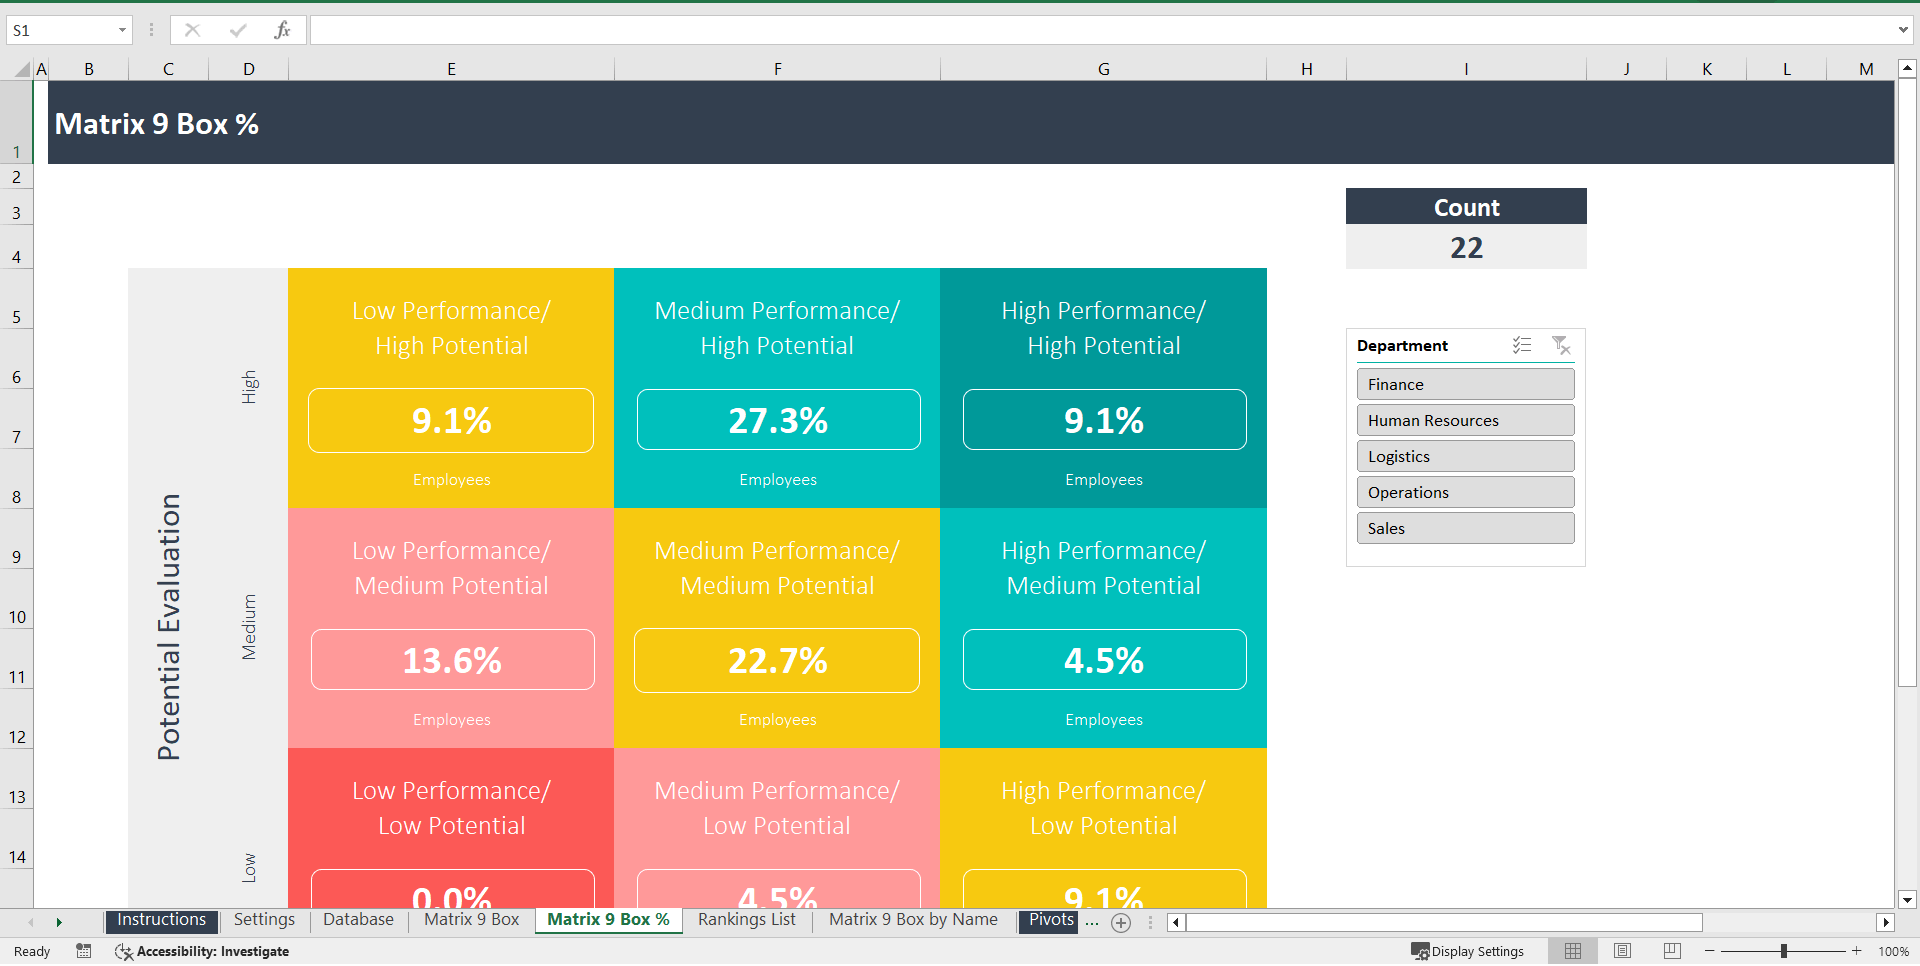Image resolution: width=1920 pixels, height=966 pixels.
Task: Add a new sheet with plus icon
Action: pos(1121,923)
